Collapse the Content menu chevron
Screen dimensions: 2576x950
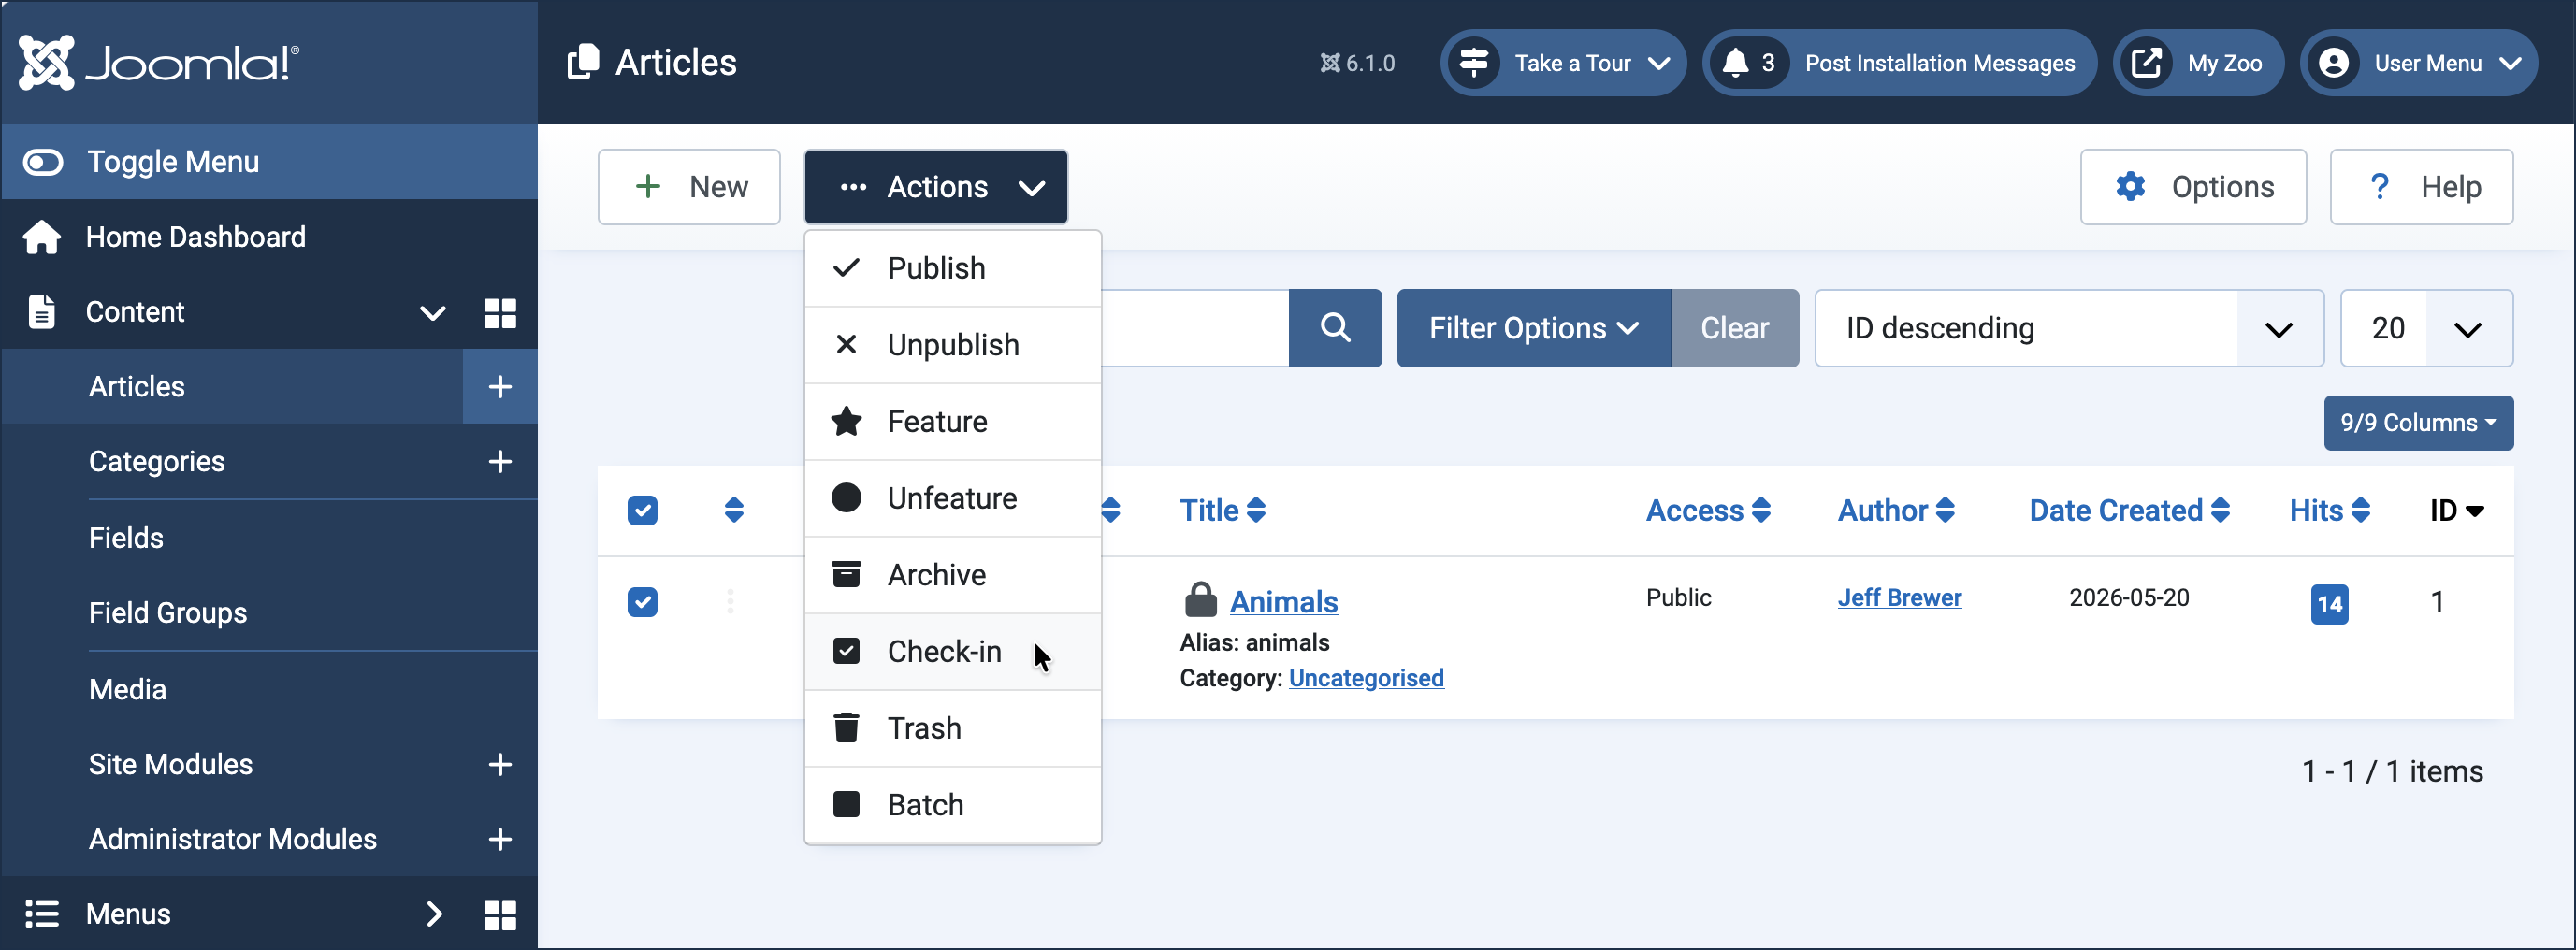(432, 313)
